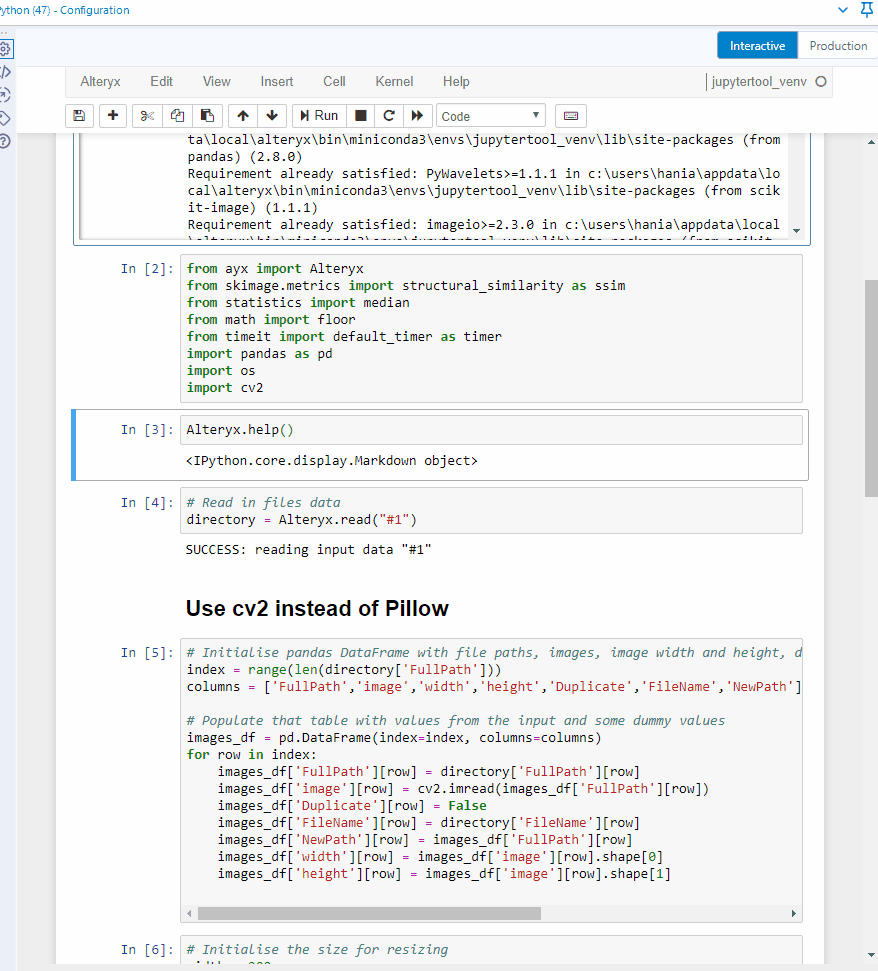Open the XML code view sidebar icon

pyautogui.click(x=5, y=72)
